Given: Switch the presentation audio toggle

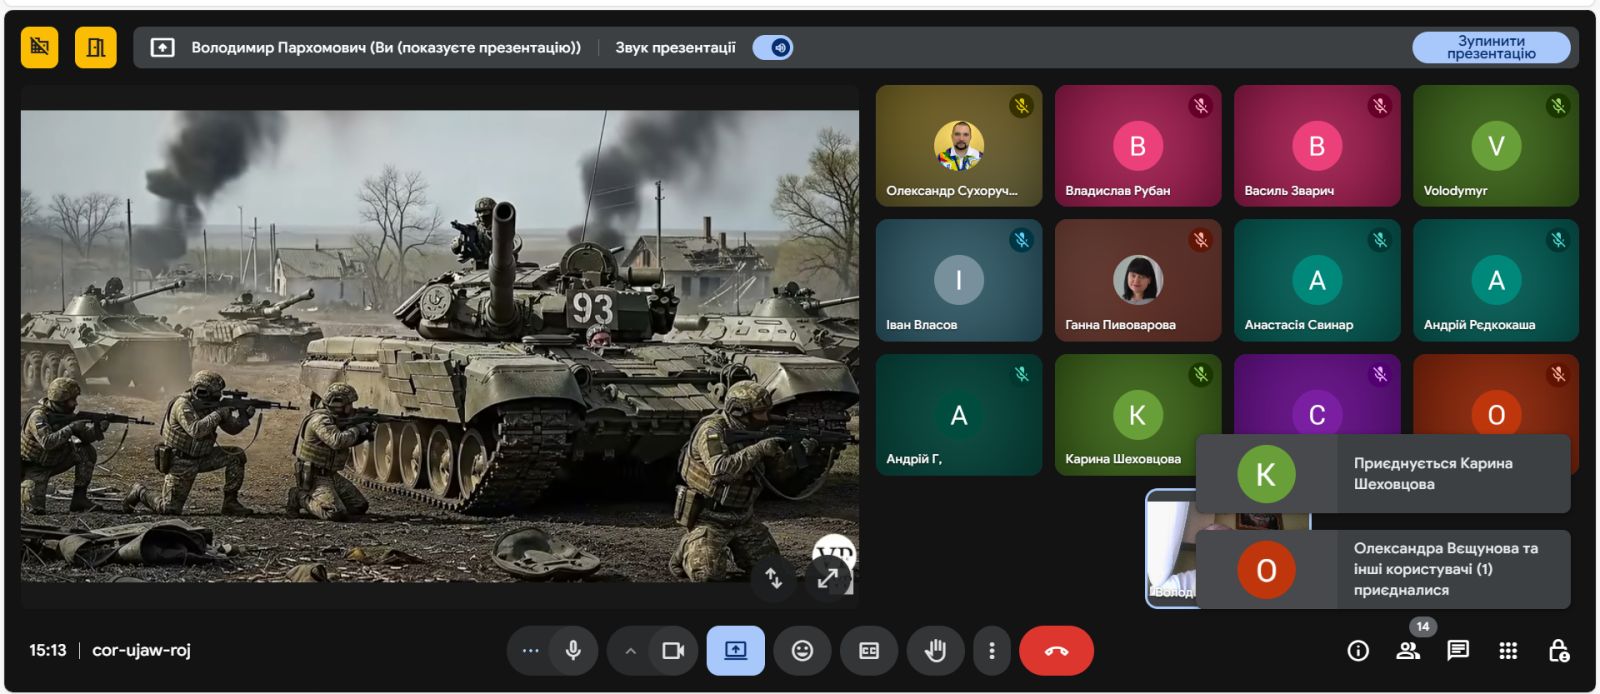Looking at the screenshot, I should click(773, 47).
